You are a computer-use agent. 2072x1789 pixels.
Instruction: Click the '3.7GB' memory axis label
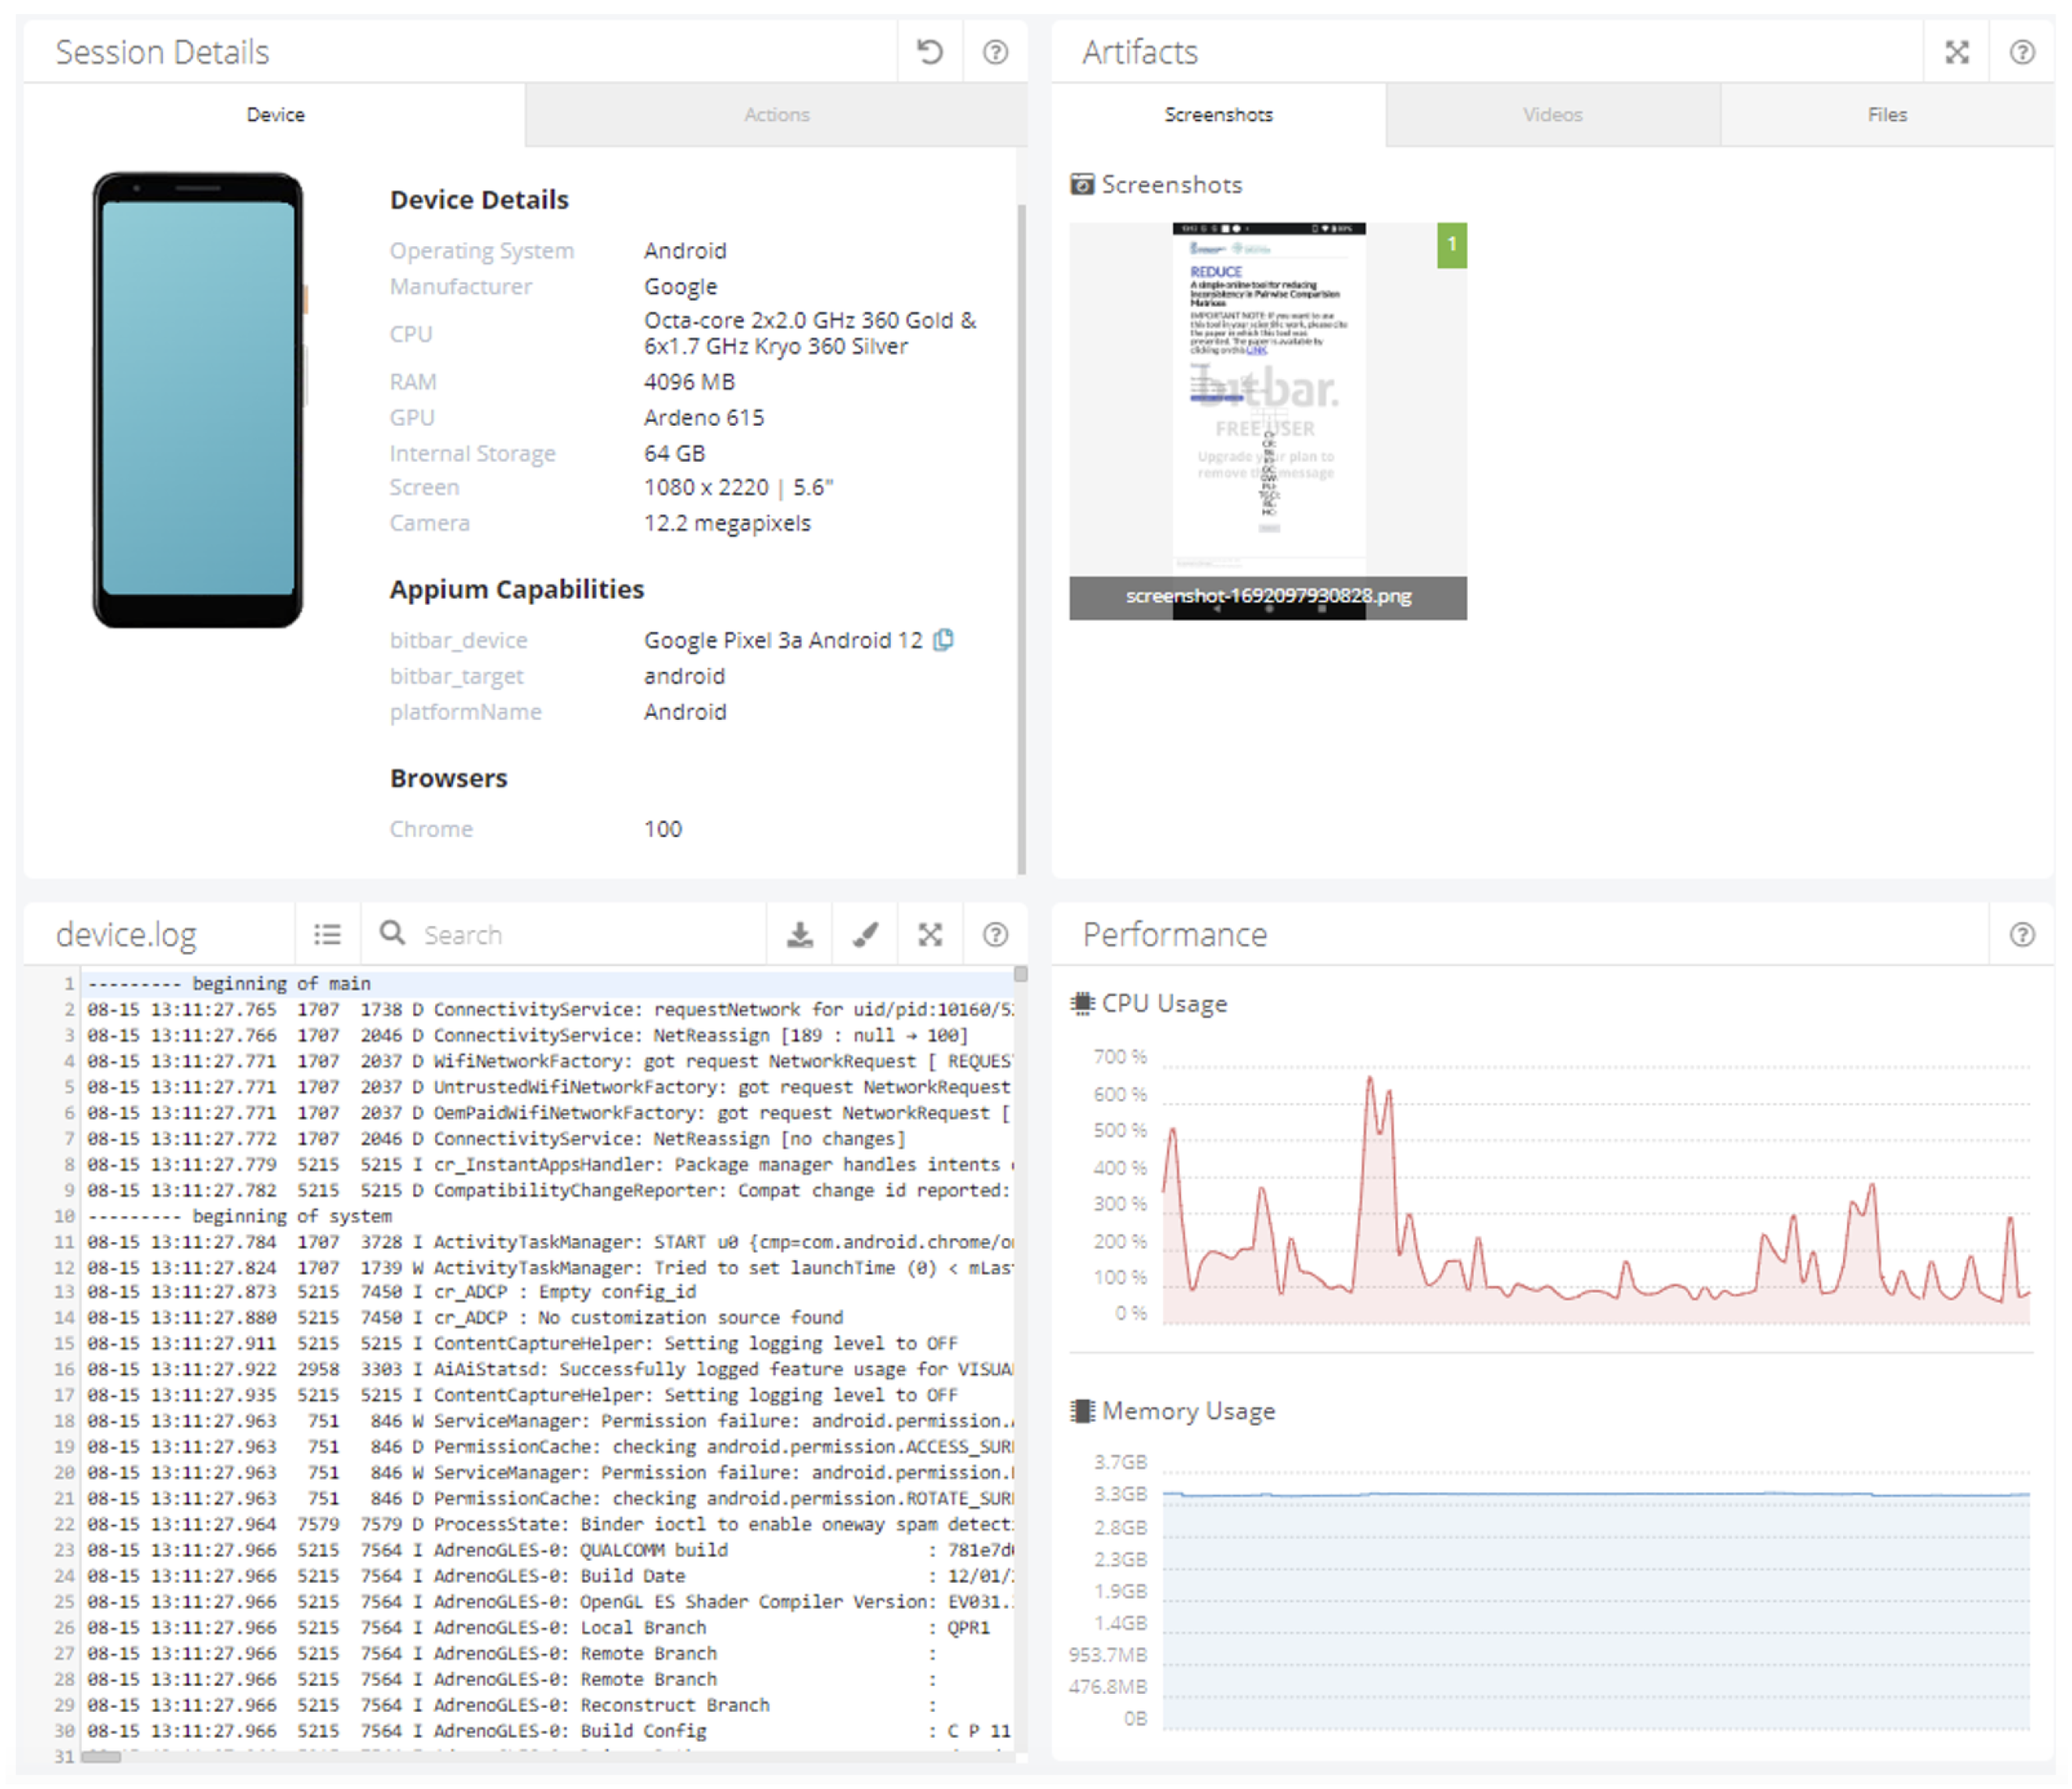click(1120, 1462)
